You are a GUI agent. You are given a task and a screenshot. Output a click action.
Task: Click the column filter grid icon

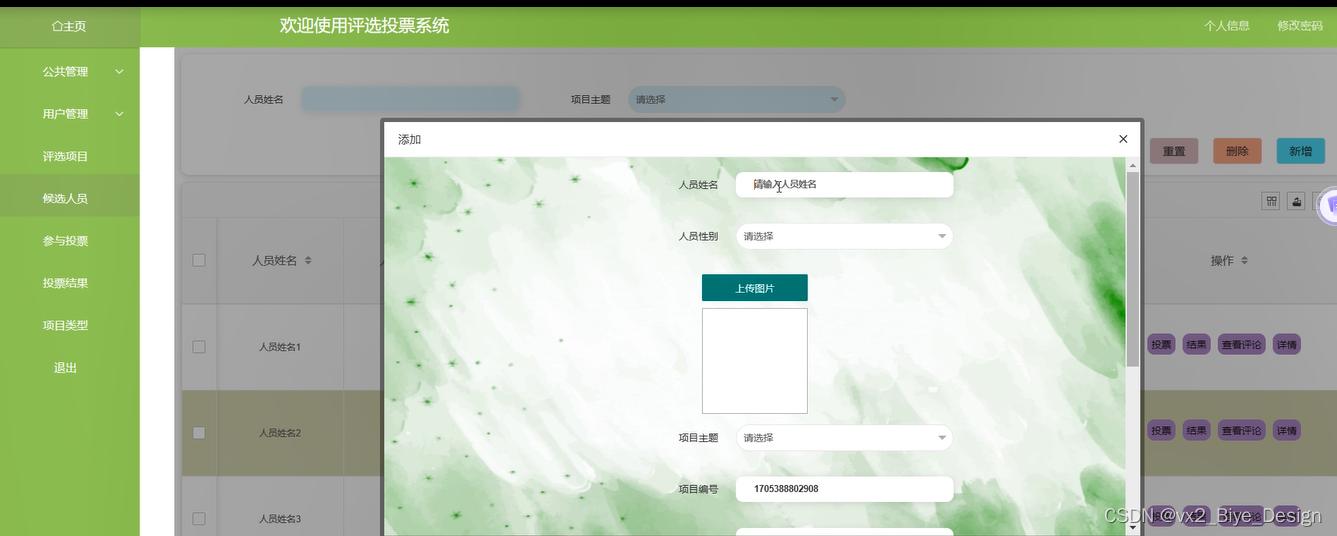[1271, 201]
